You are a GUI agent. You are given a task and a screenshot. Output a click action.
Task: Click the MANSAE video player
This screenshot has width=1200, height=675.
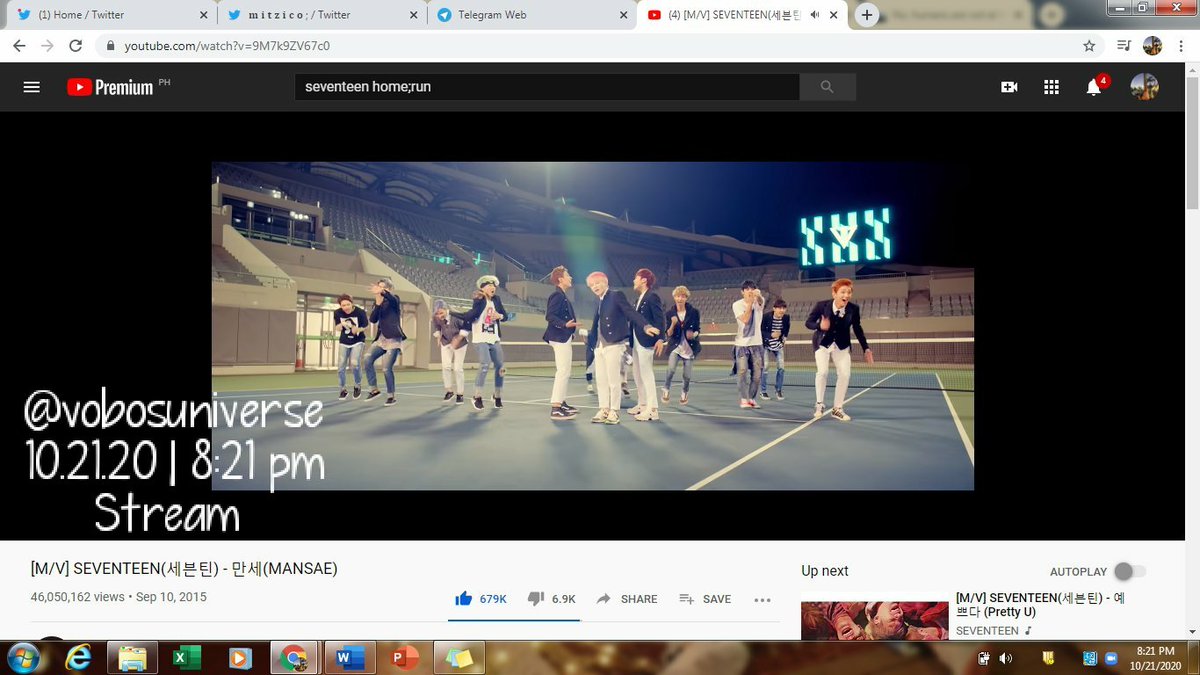[592, 326]
